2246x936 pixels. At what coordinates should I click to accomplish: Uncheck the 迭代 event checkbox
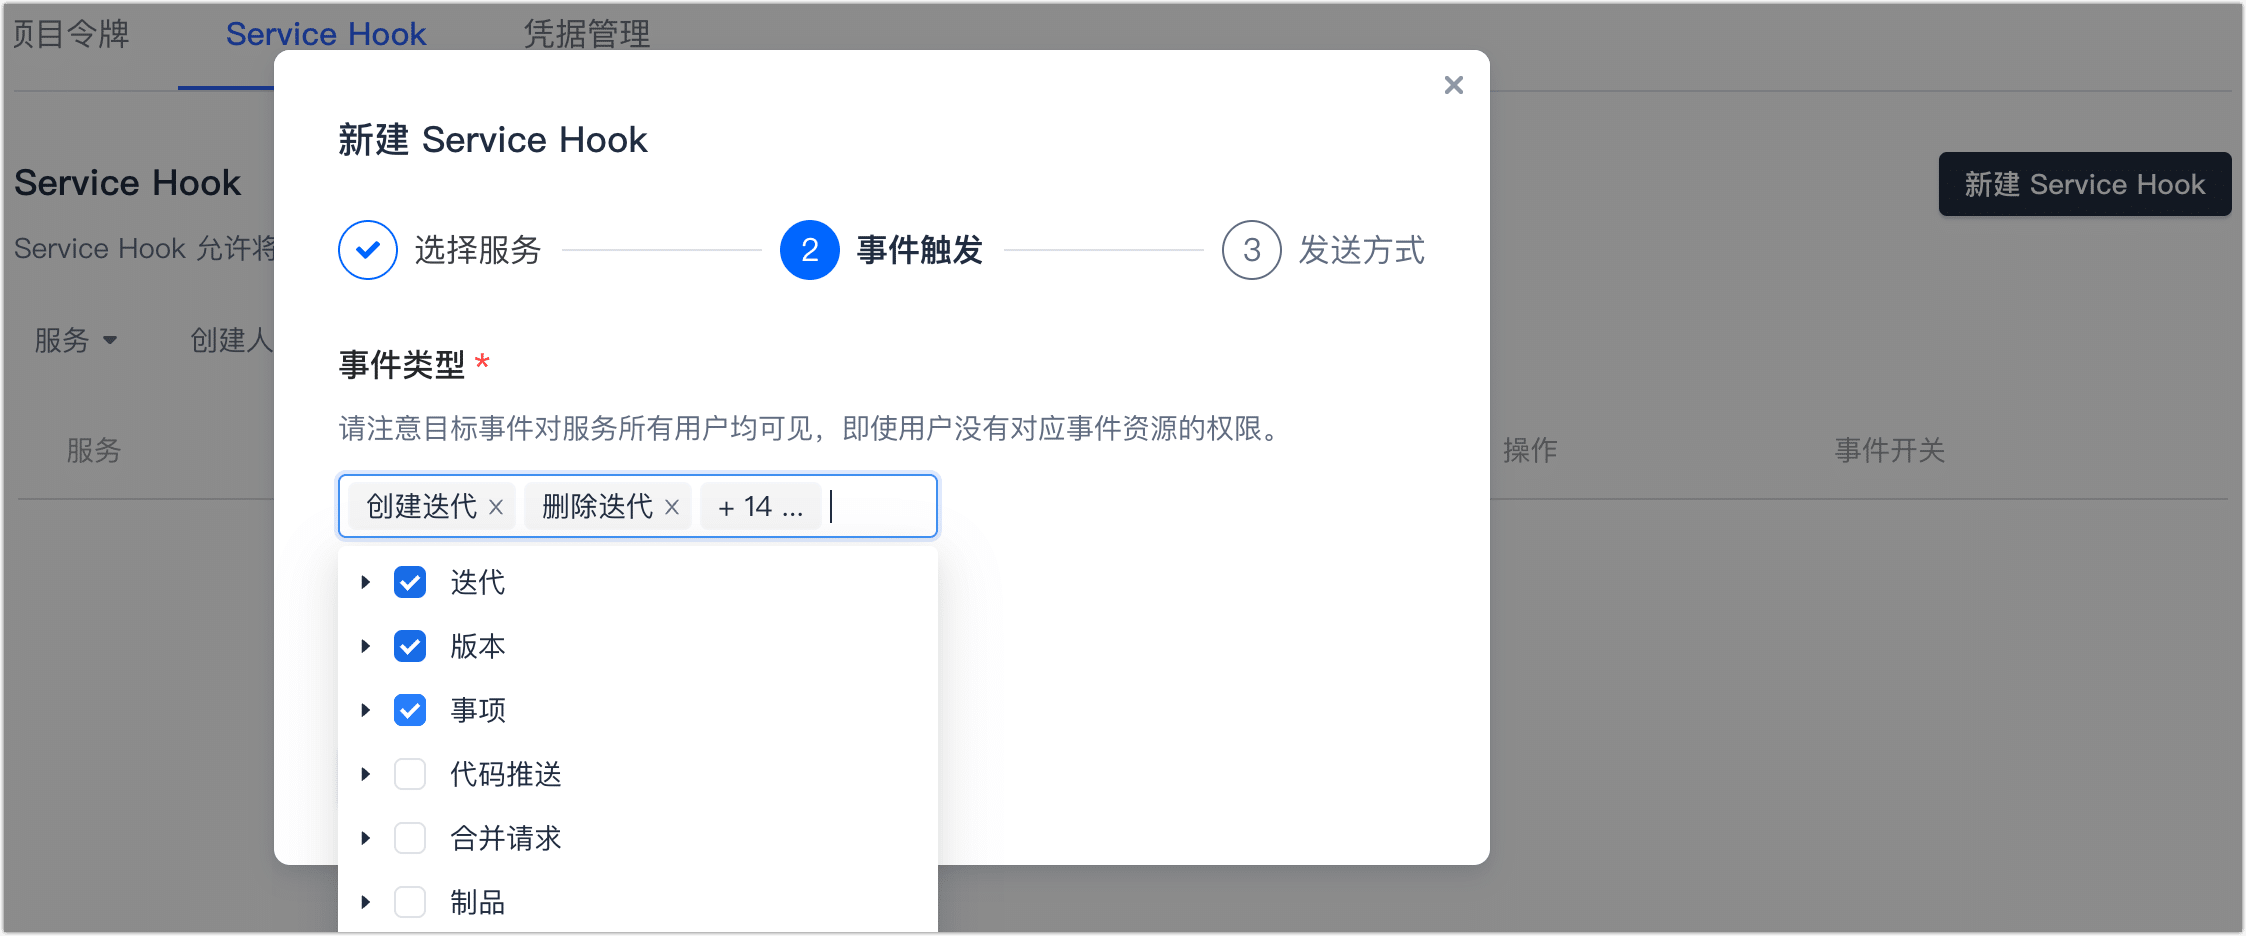(x=409, y=582)
